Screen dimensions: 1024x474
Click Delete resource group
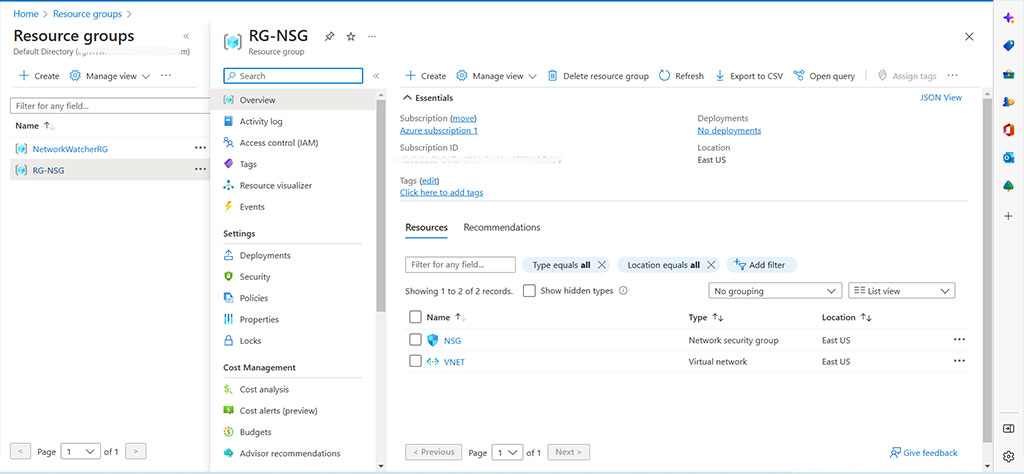[598, 76]
